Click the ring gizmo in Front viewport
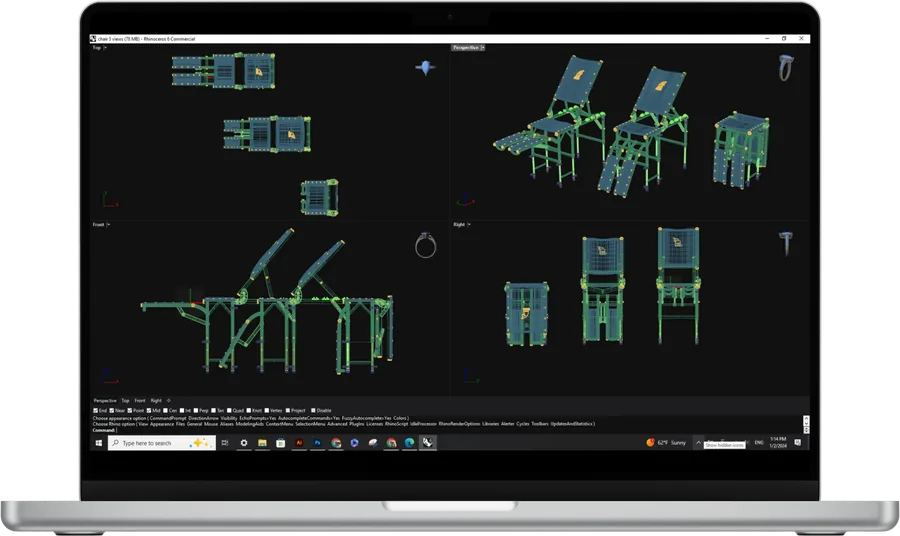 pos(425,246)
